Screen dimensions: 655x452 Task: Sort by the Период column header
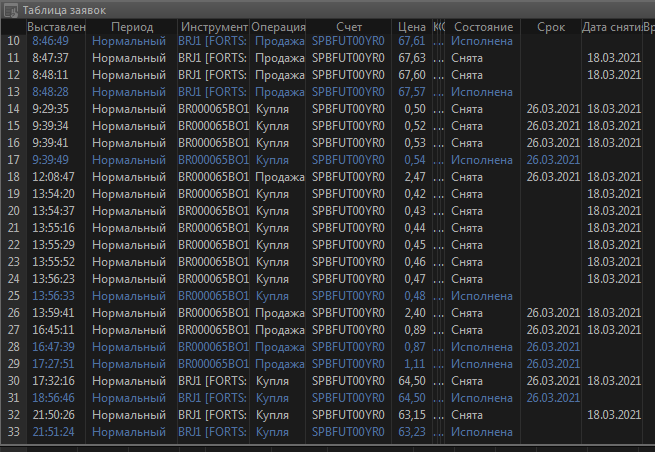[x=132, y=27]
